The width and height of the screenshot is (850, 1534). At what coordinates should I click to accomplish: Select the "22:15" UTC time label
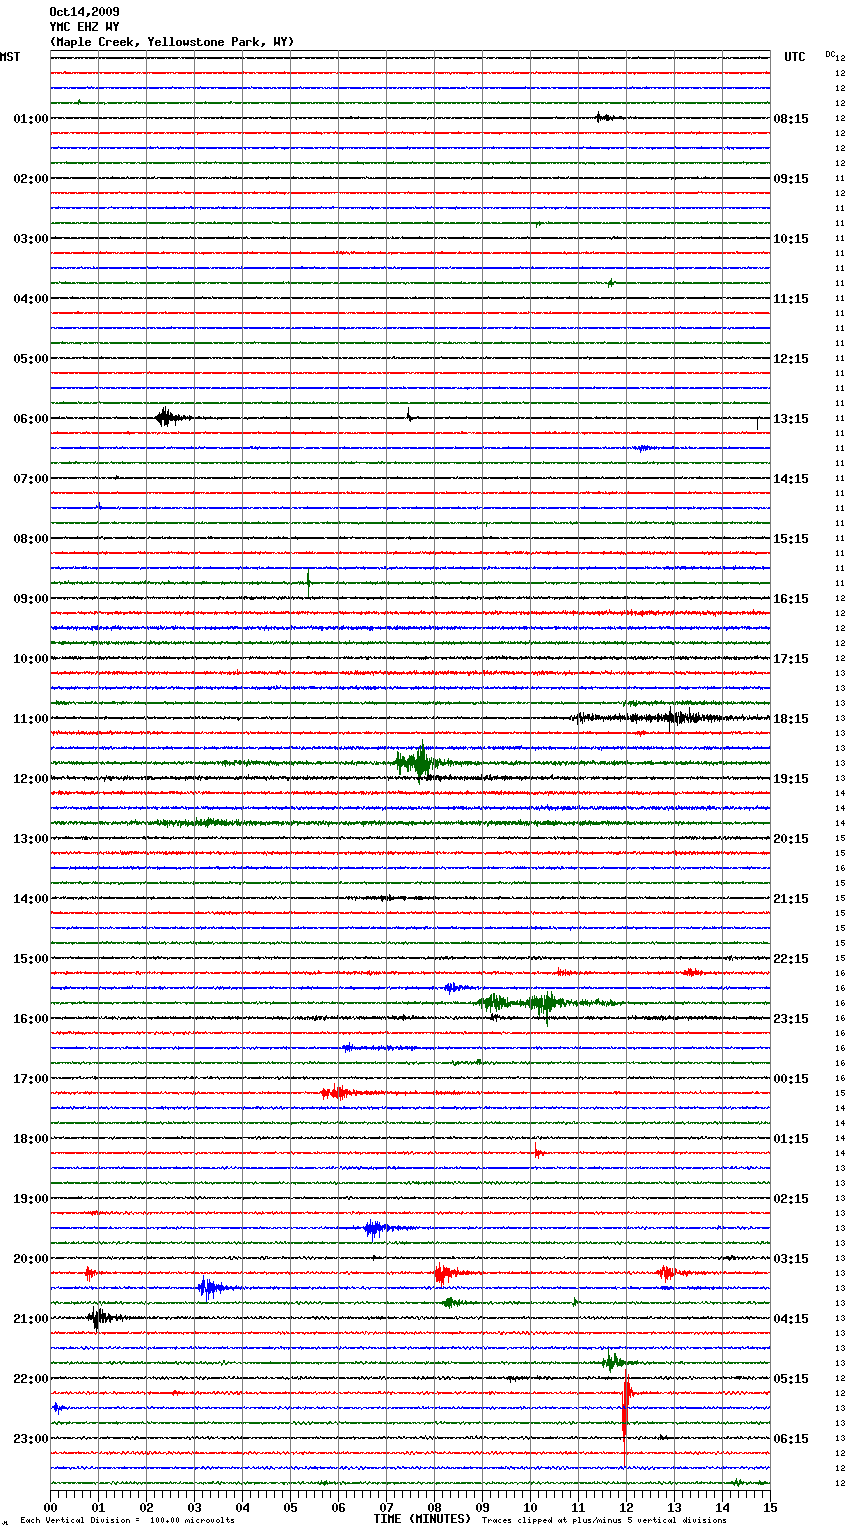coord(791,959)
